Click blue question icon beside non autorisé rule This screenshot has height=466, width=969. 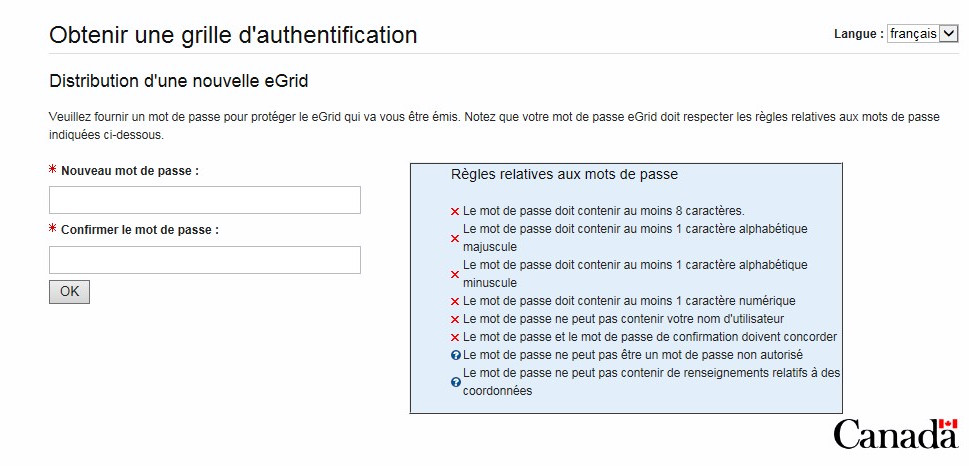click(456, 355)
